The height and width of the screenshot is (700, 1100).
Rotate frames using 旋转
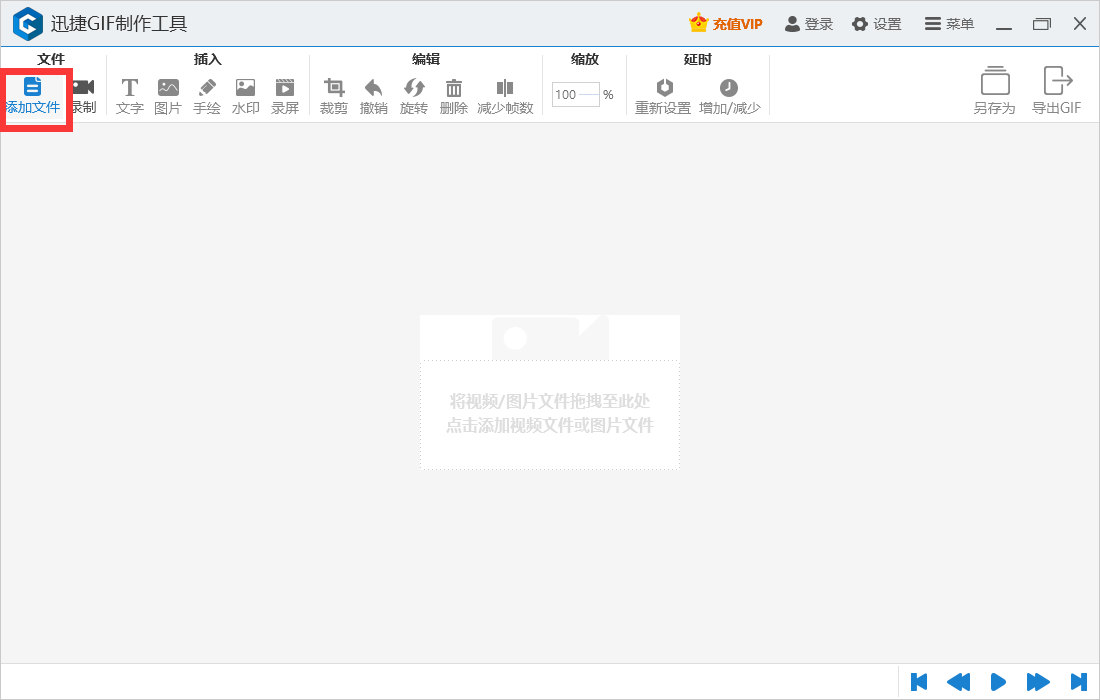tap(414, 97)
